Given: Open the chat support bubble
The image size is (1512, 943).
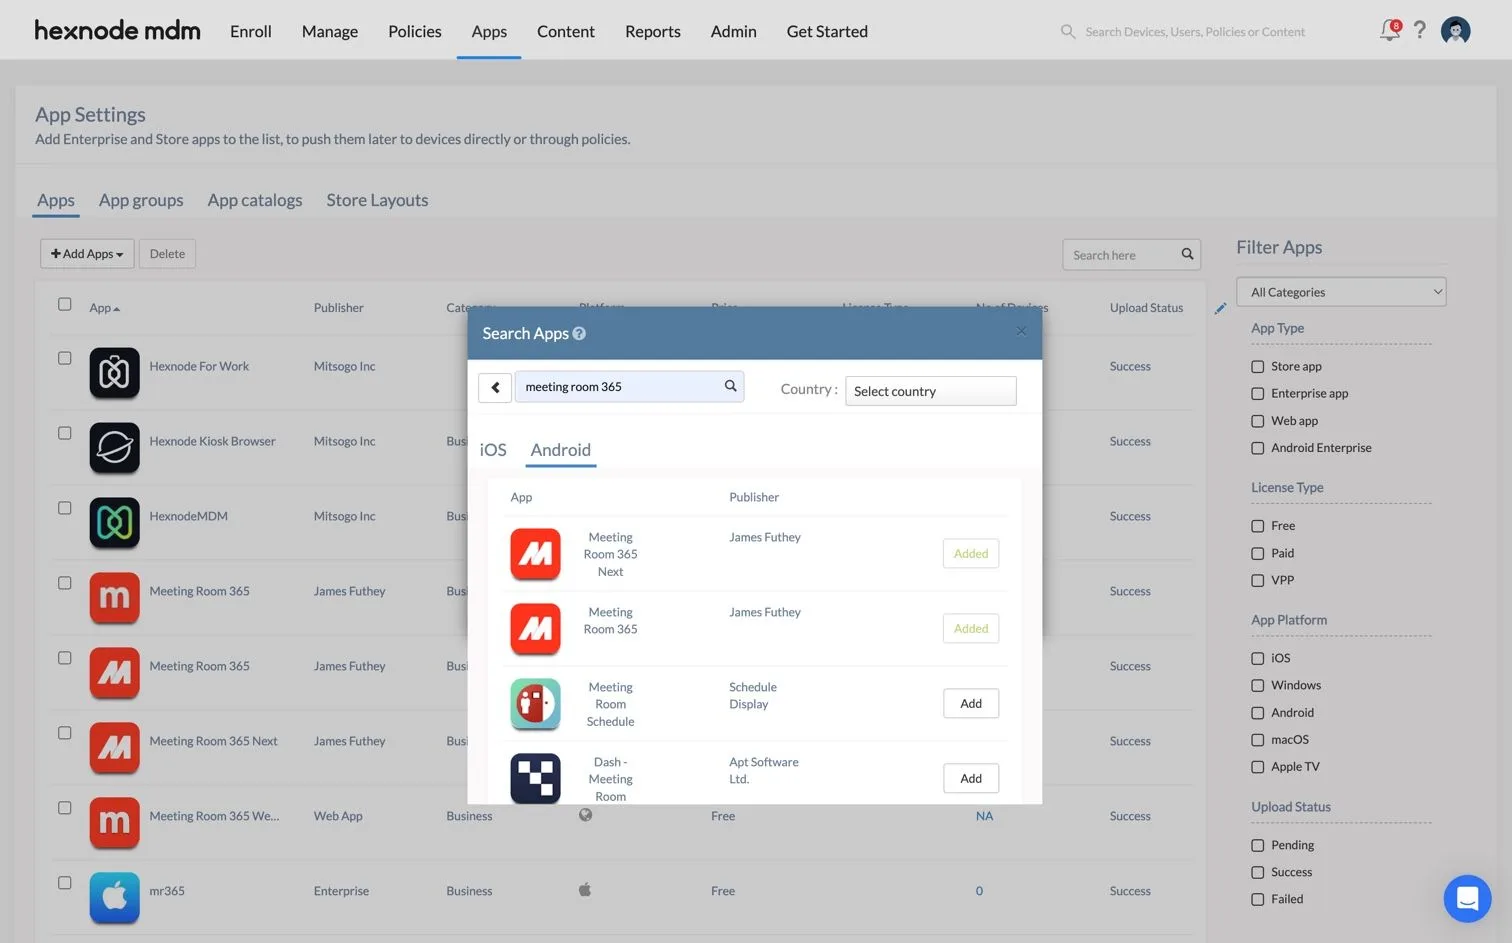Looking at the screenshot, I should [1467, 898].
